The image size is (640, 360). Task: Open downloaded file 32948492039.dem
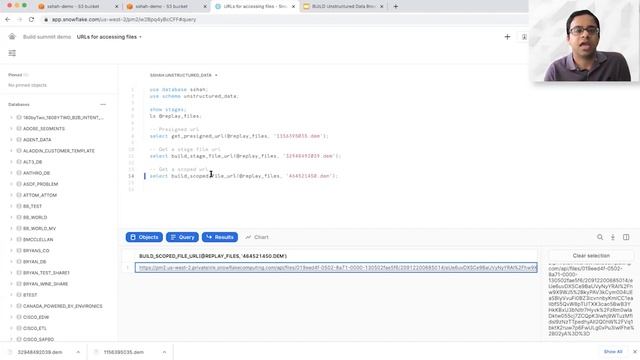(40, 352)
